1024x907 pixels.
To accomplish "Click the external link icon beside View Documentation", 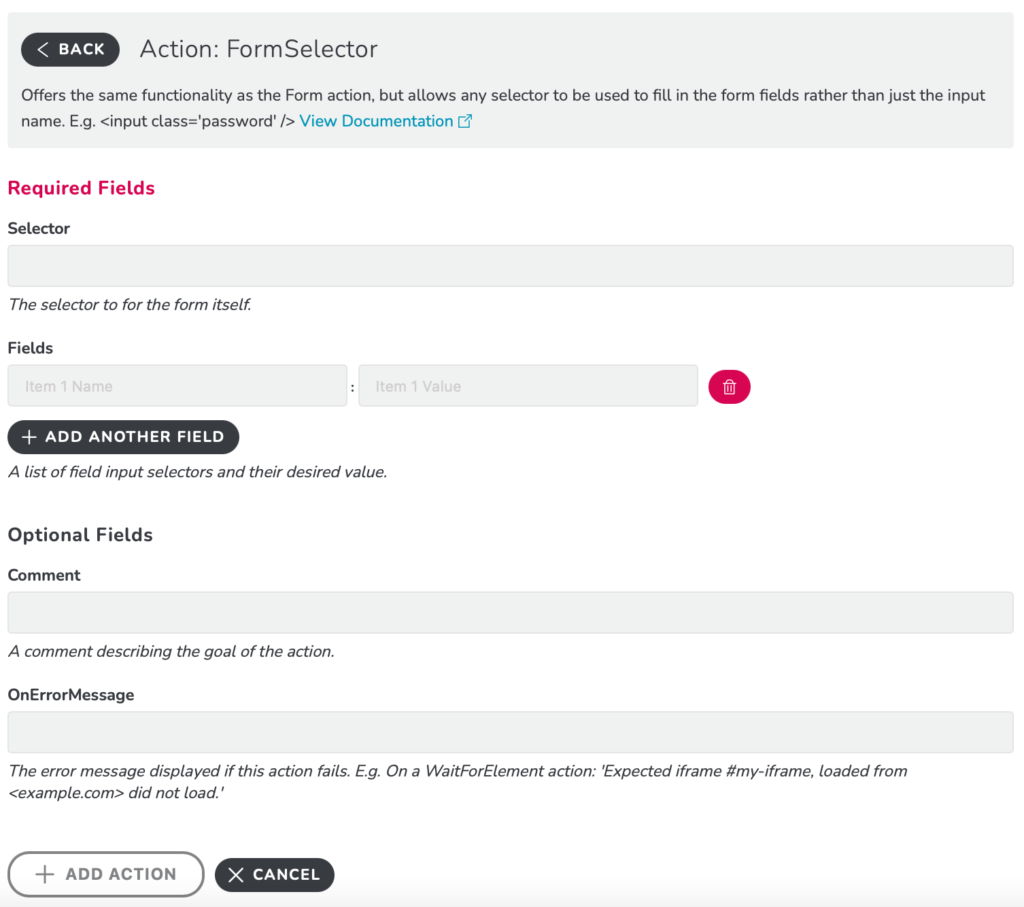I will [464, 121].
